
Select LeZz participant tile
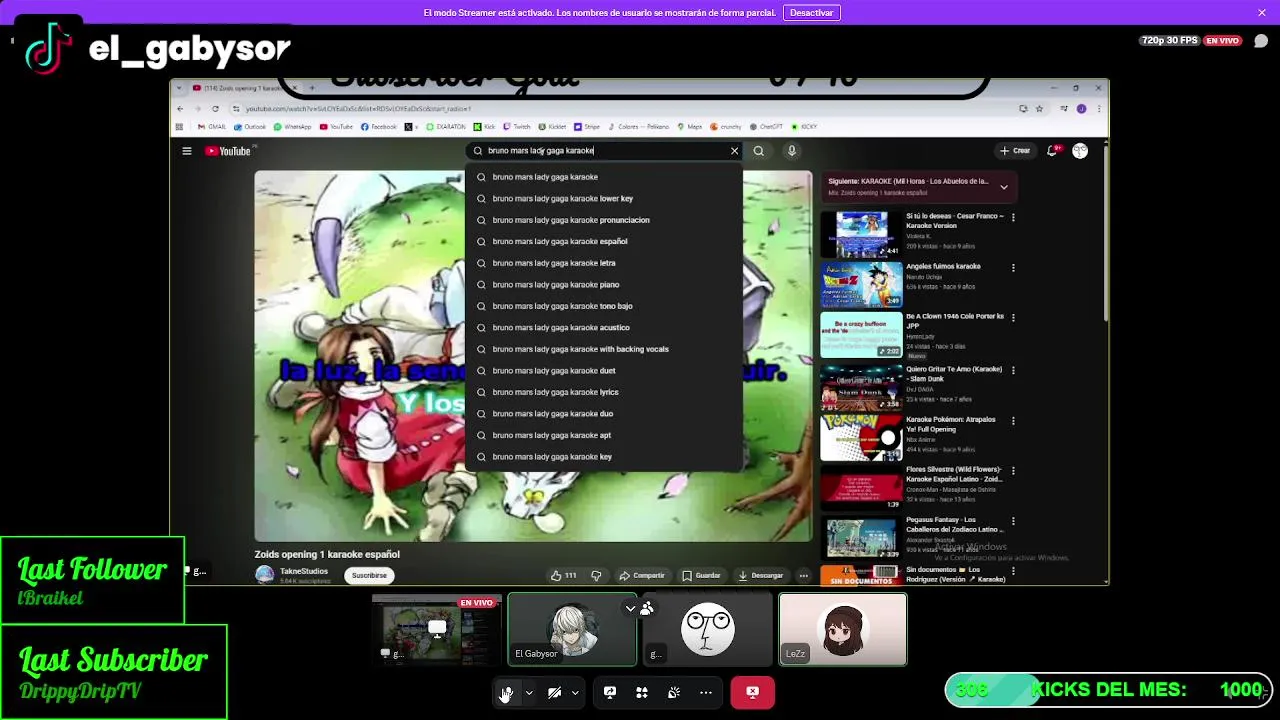[x=843, y=629]
